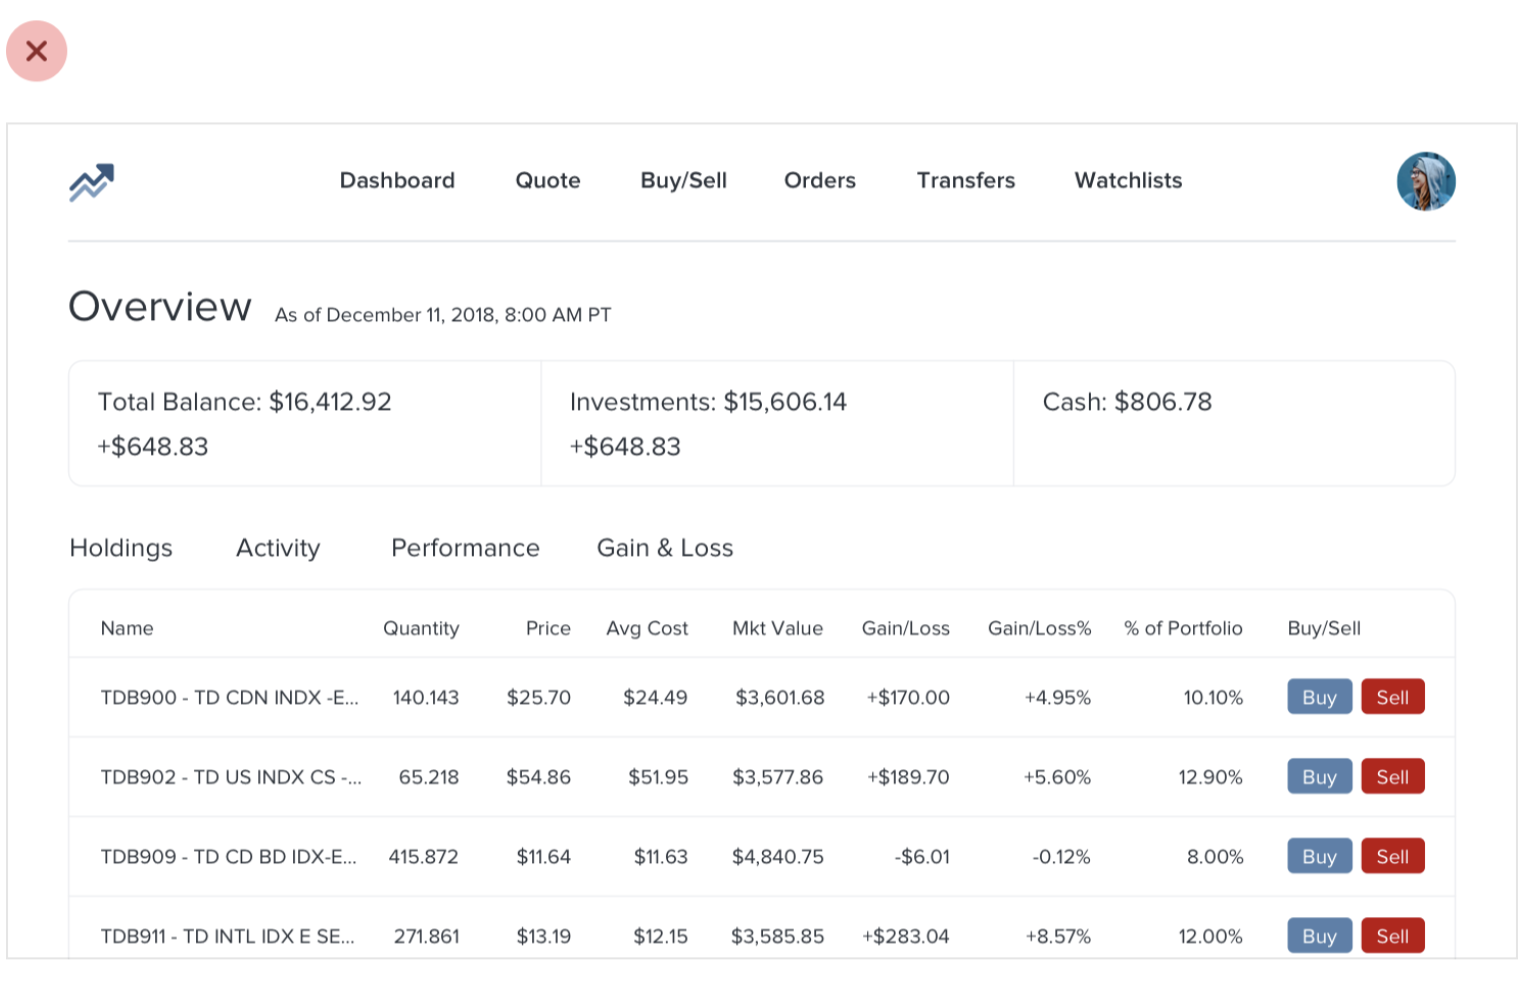The width and height of the screenshot is (1520, 1000).
Task: Click the Gain/Loss% column header
Action: (1039, 628)
